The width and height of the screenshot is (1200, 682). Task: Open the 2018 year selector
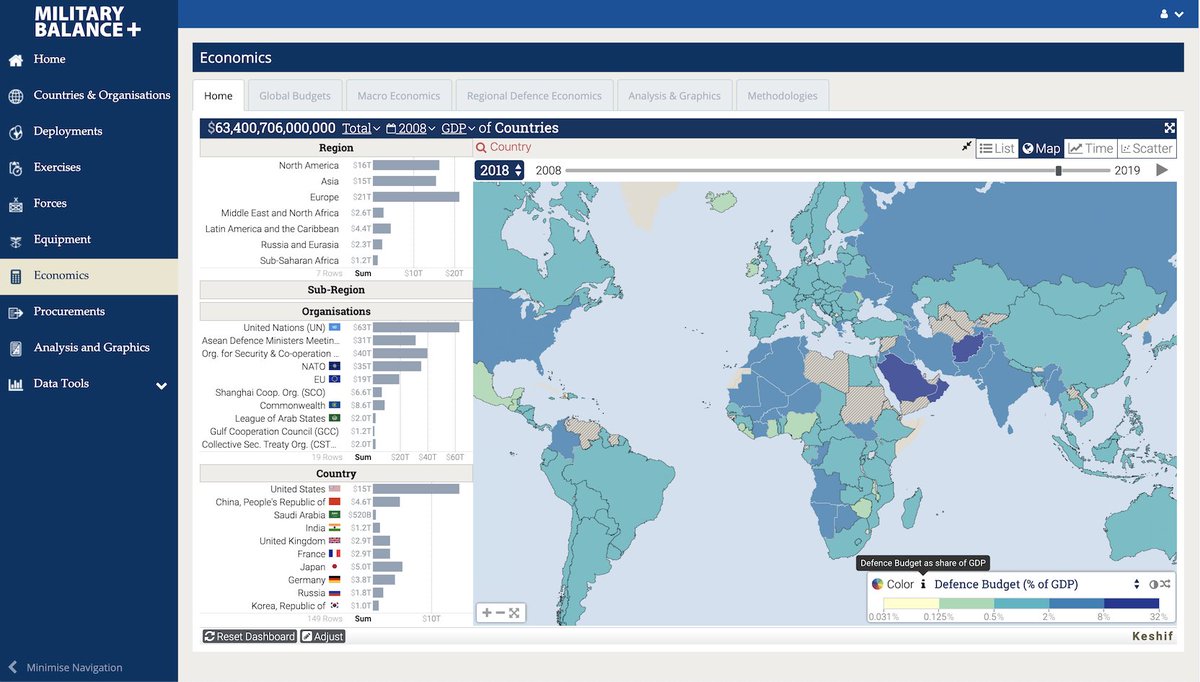[x=500, y=170]
